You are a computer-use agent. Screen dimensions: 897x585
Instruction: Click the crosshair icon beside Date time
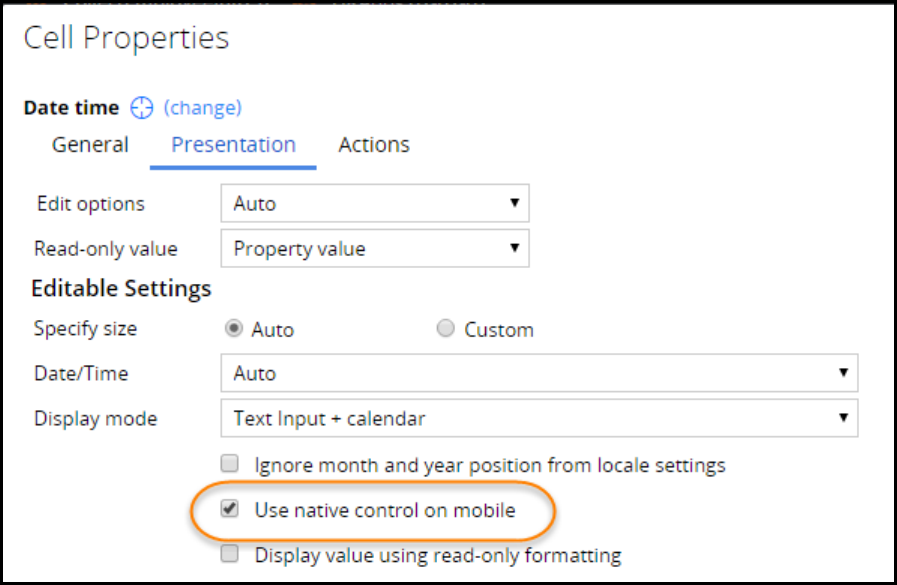coord(142,108)
